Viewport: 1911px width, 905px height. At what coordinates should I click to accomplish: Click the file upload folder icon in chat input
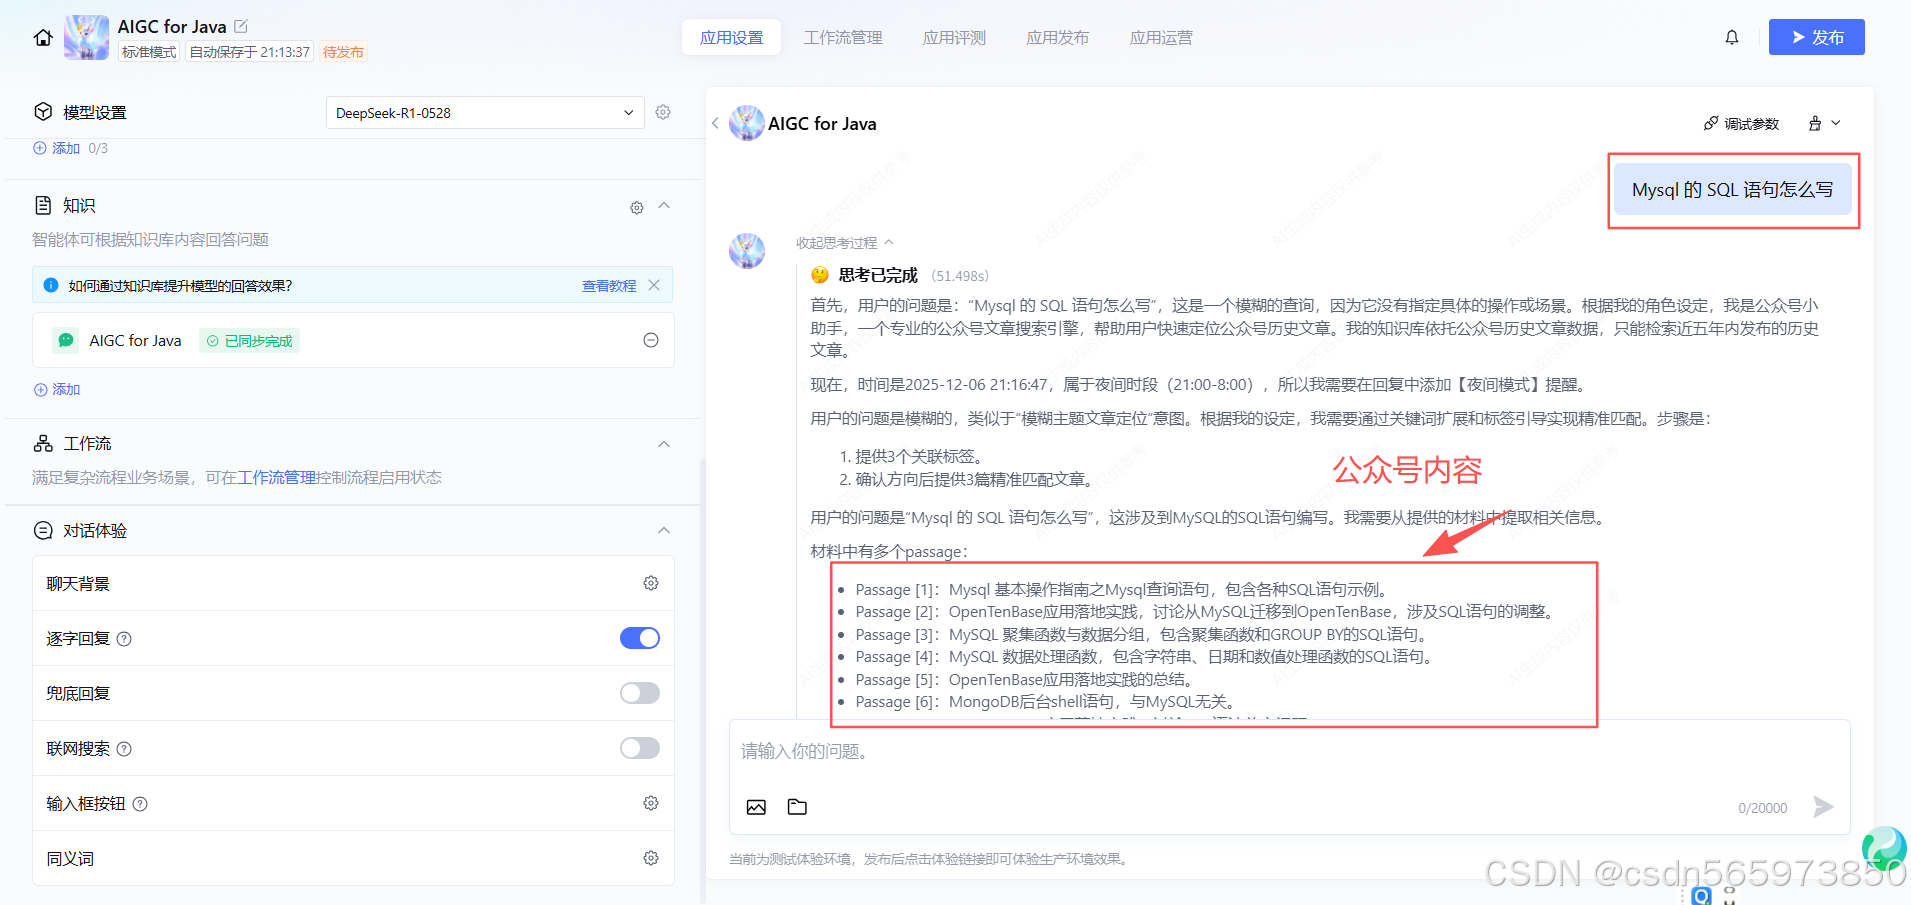click(x=797, y=807)
